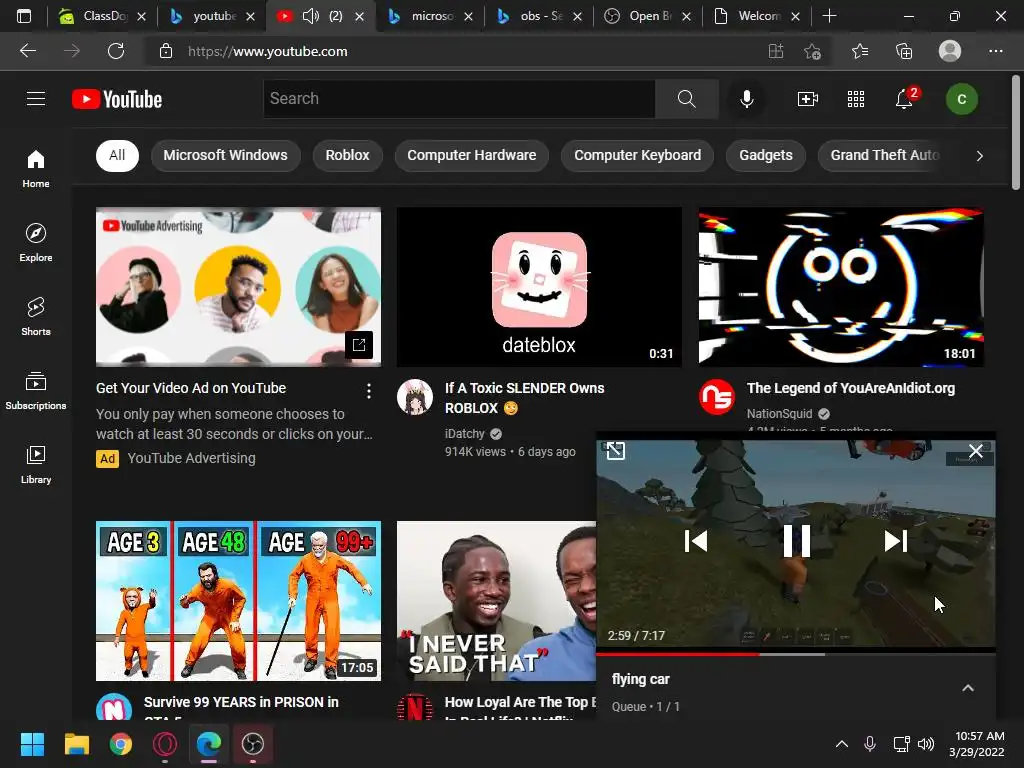The image size is (1024, 768).
Task: Open the YouTube hamburger guide menu
Action: pos(36,99)
